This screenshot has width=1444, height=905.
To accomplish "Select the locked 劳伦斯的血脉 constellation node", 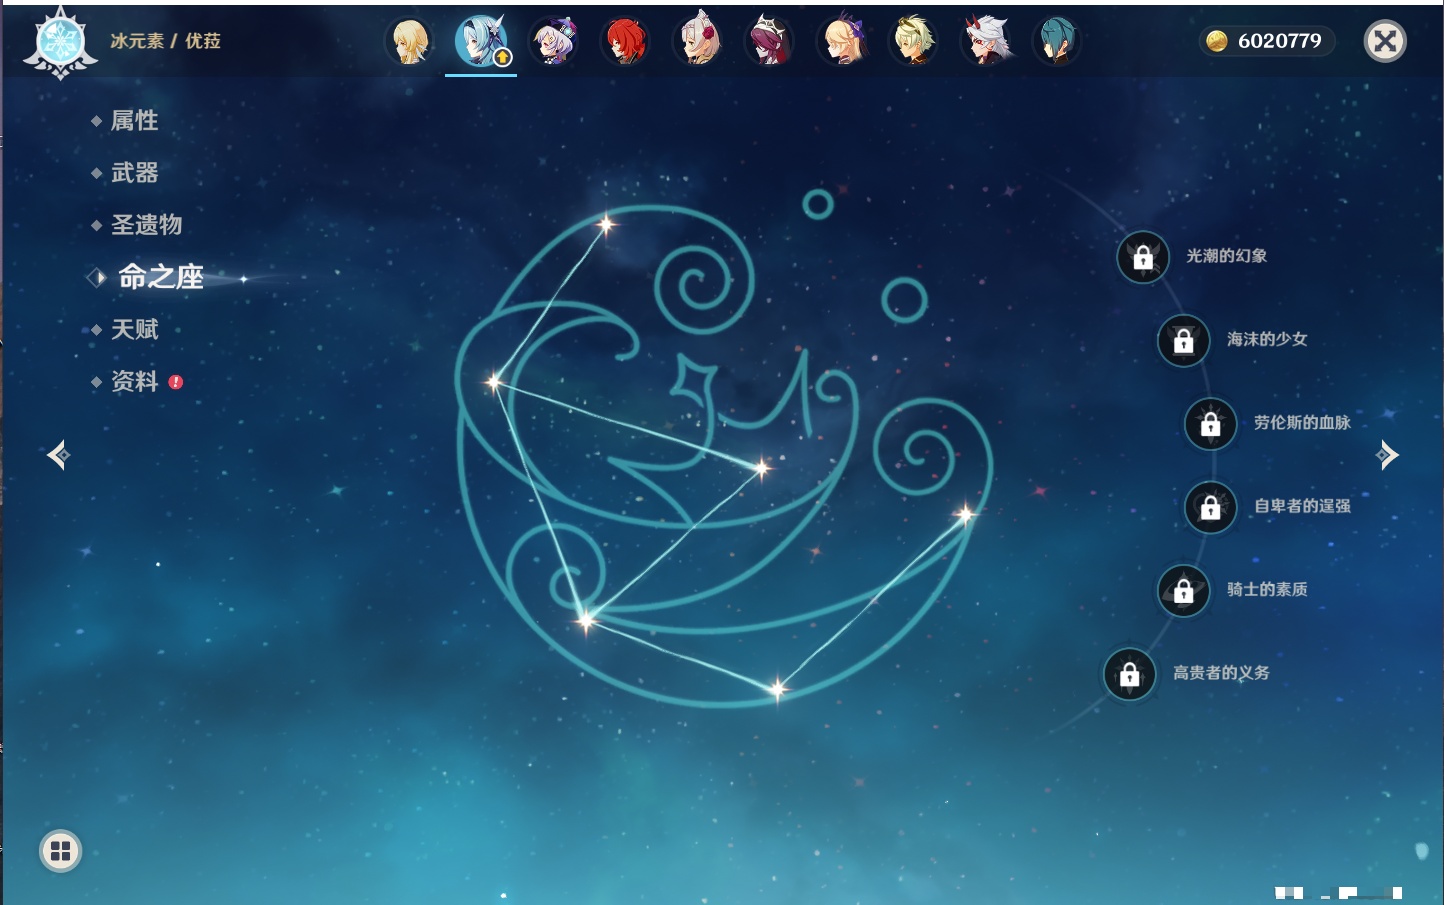I will (x=1211, y=424).
